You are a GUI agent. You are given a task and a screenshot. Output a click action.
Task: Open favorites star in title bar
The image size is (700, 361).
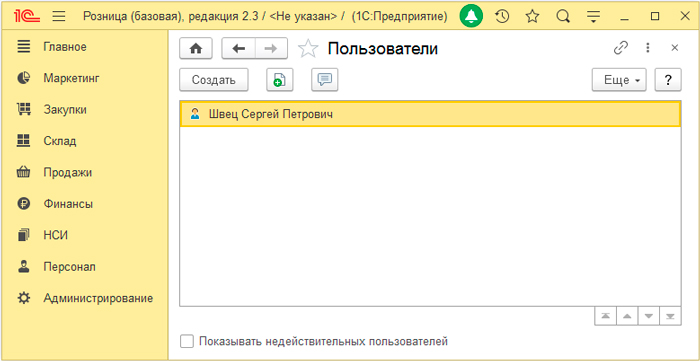tap(532, 17)
